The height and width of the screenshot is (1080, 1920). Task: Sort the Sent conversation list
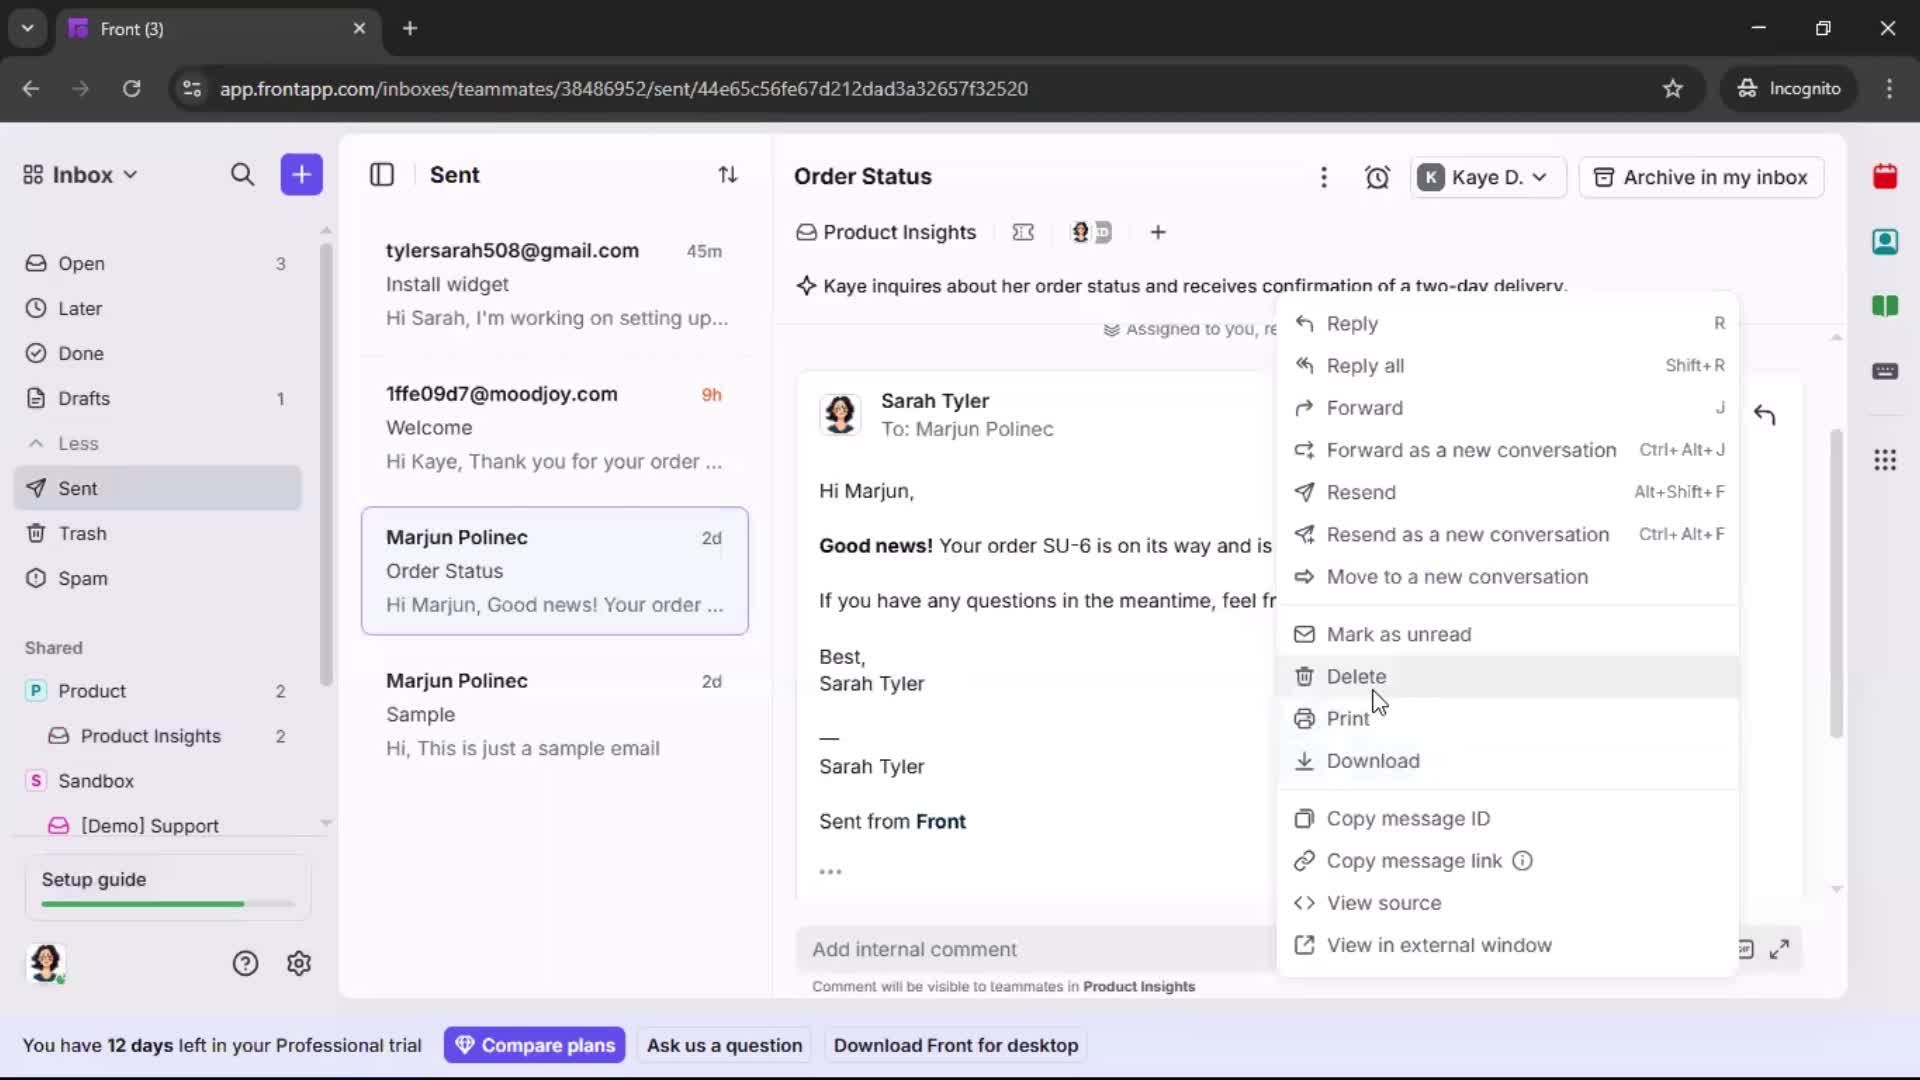point(728,174)
